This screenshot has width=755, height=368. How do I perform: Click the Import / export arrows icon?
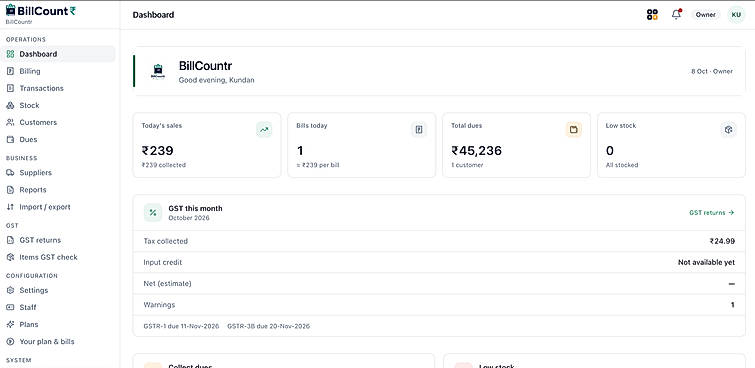[10, 207]
